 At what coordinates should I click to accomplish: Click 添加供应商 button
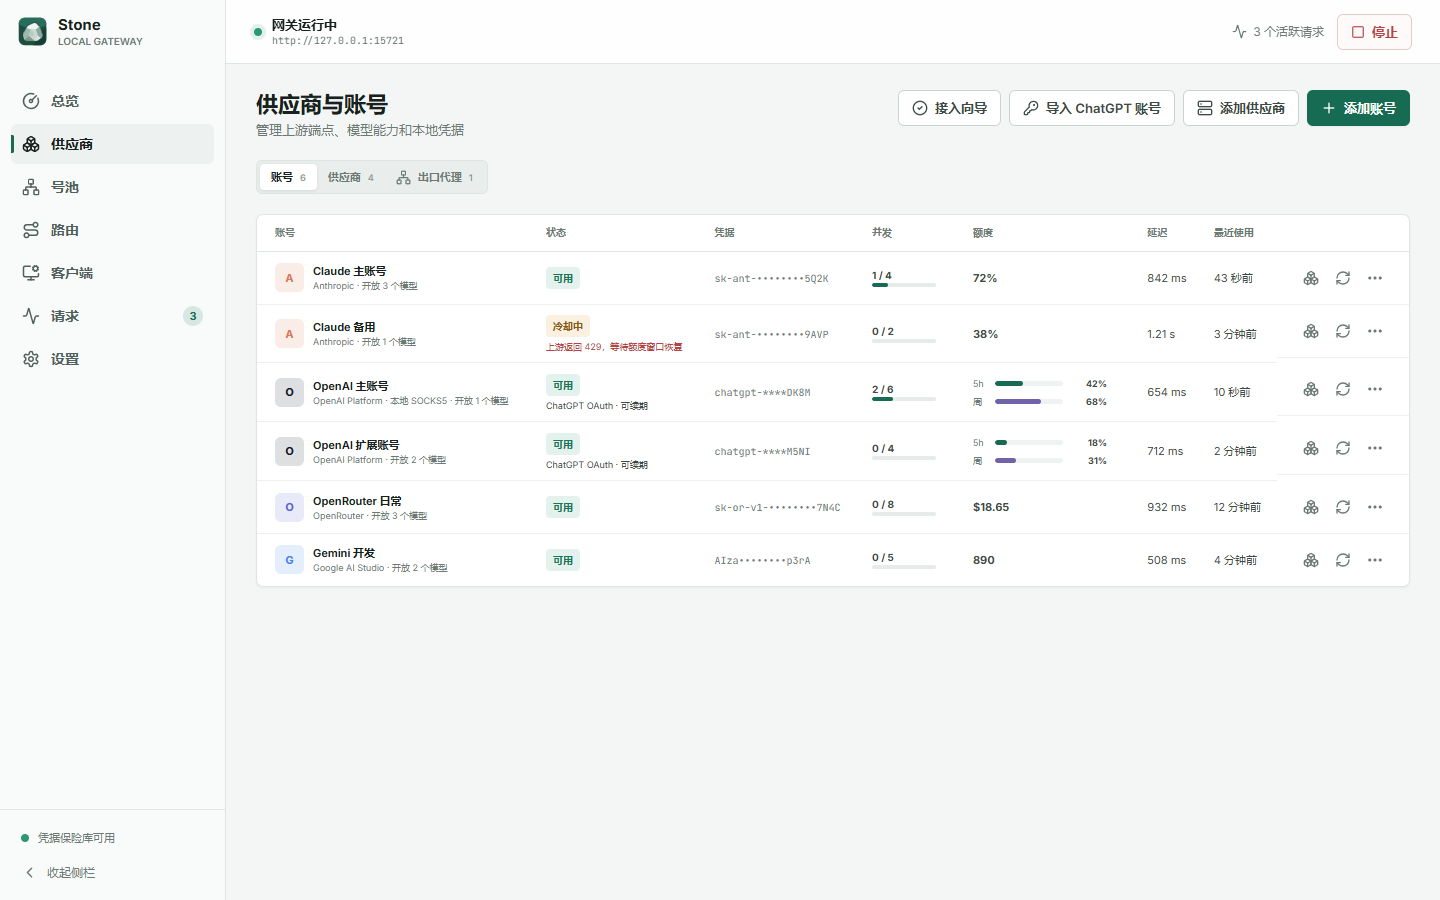1241,108
